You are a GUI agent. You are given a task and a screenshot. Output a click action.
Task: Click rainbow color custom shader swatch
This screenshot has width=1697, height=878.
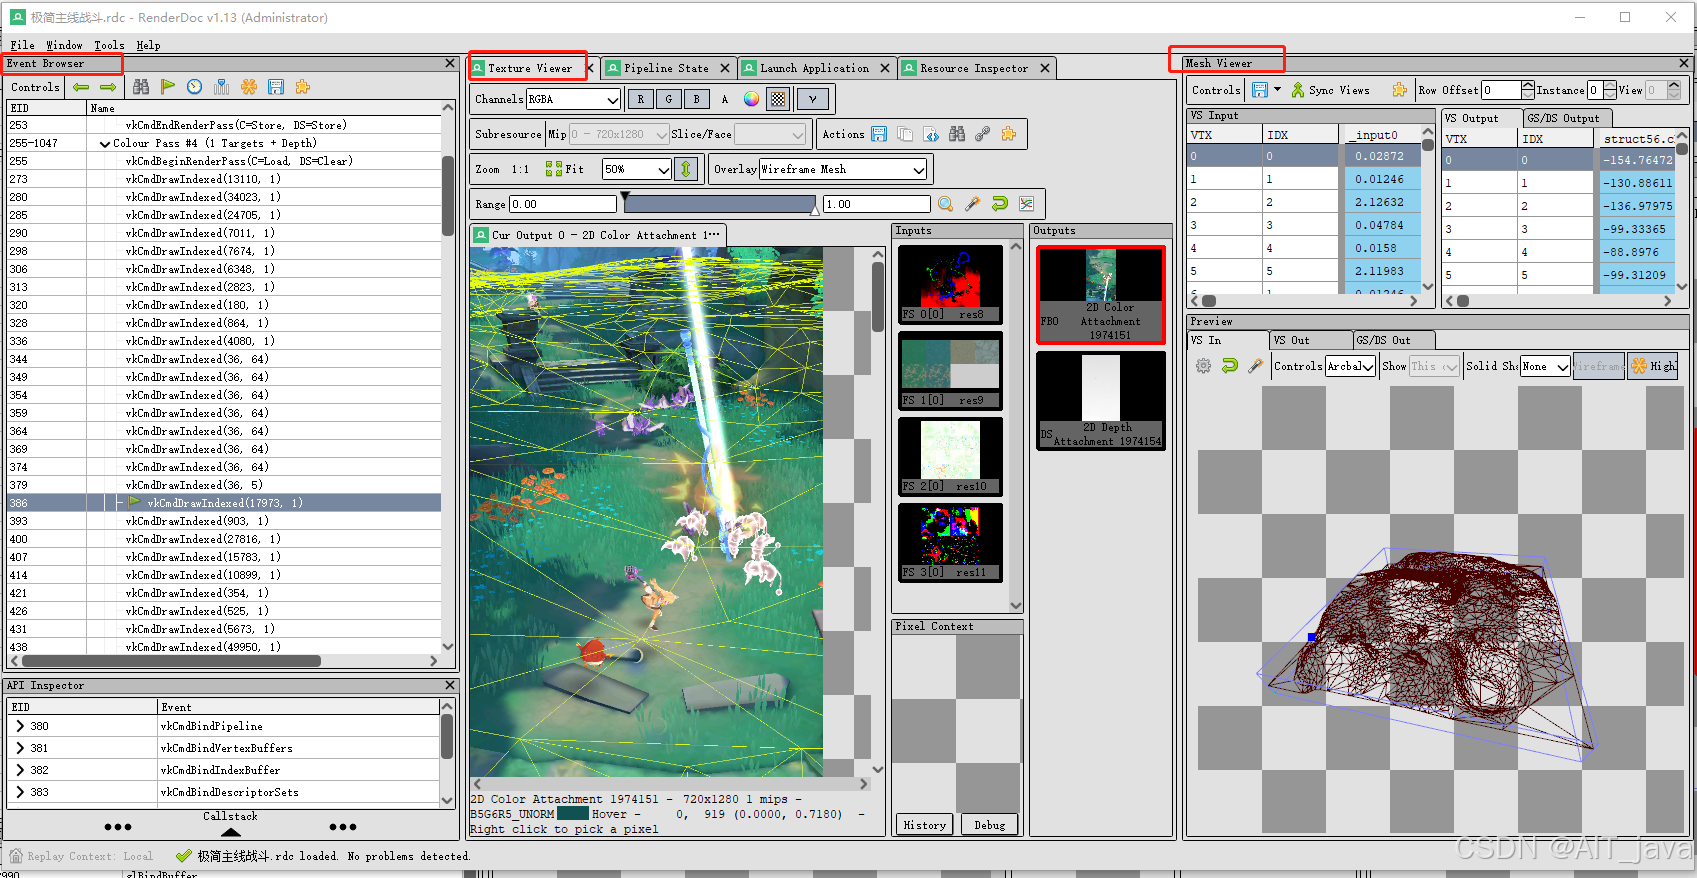[x=751, y=99]
